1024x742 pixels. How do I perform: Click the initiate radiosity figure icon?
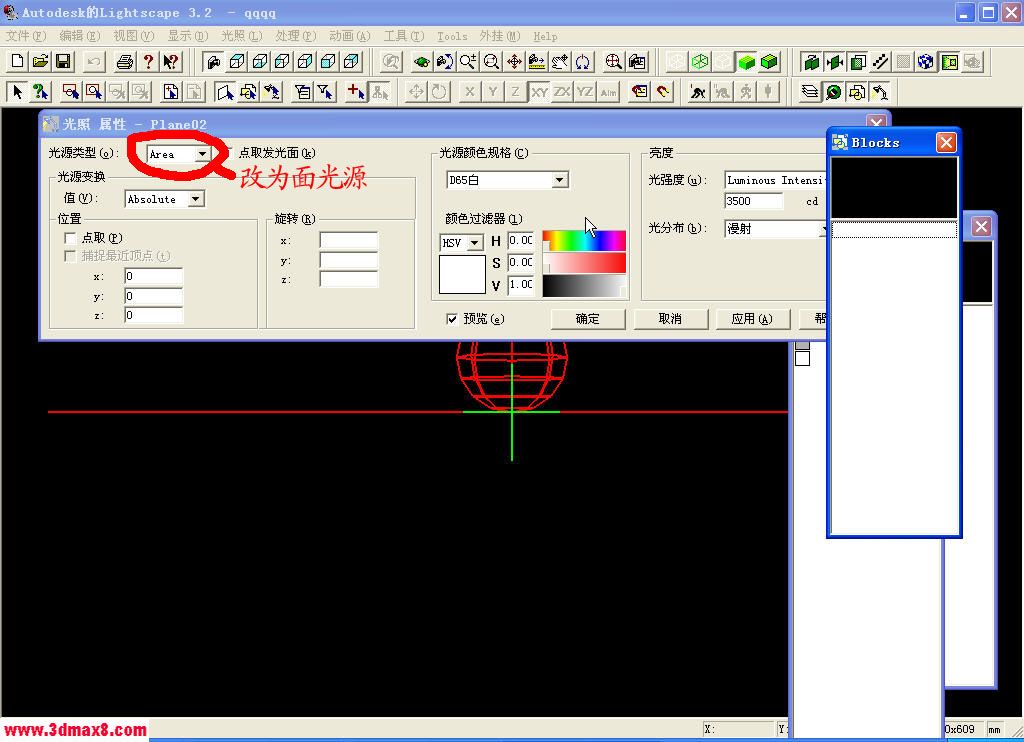point(697,92)
